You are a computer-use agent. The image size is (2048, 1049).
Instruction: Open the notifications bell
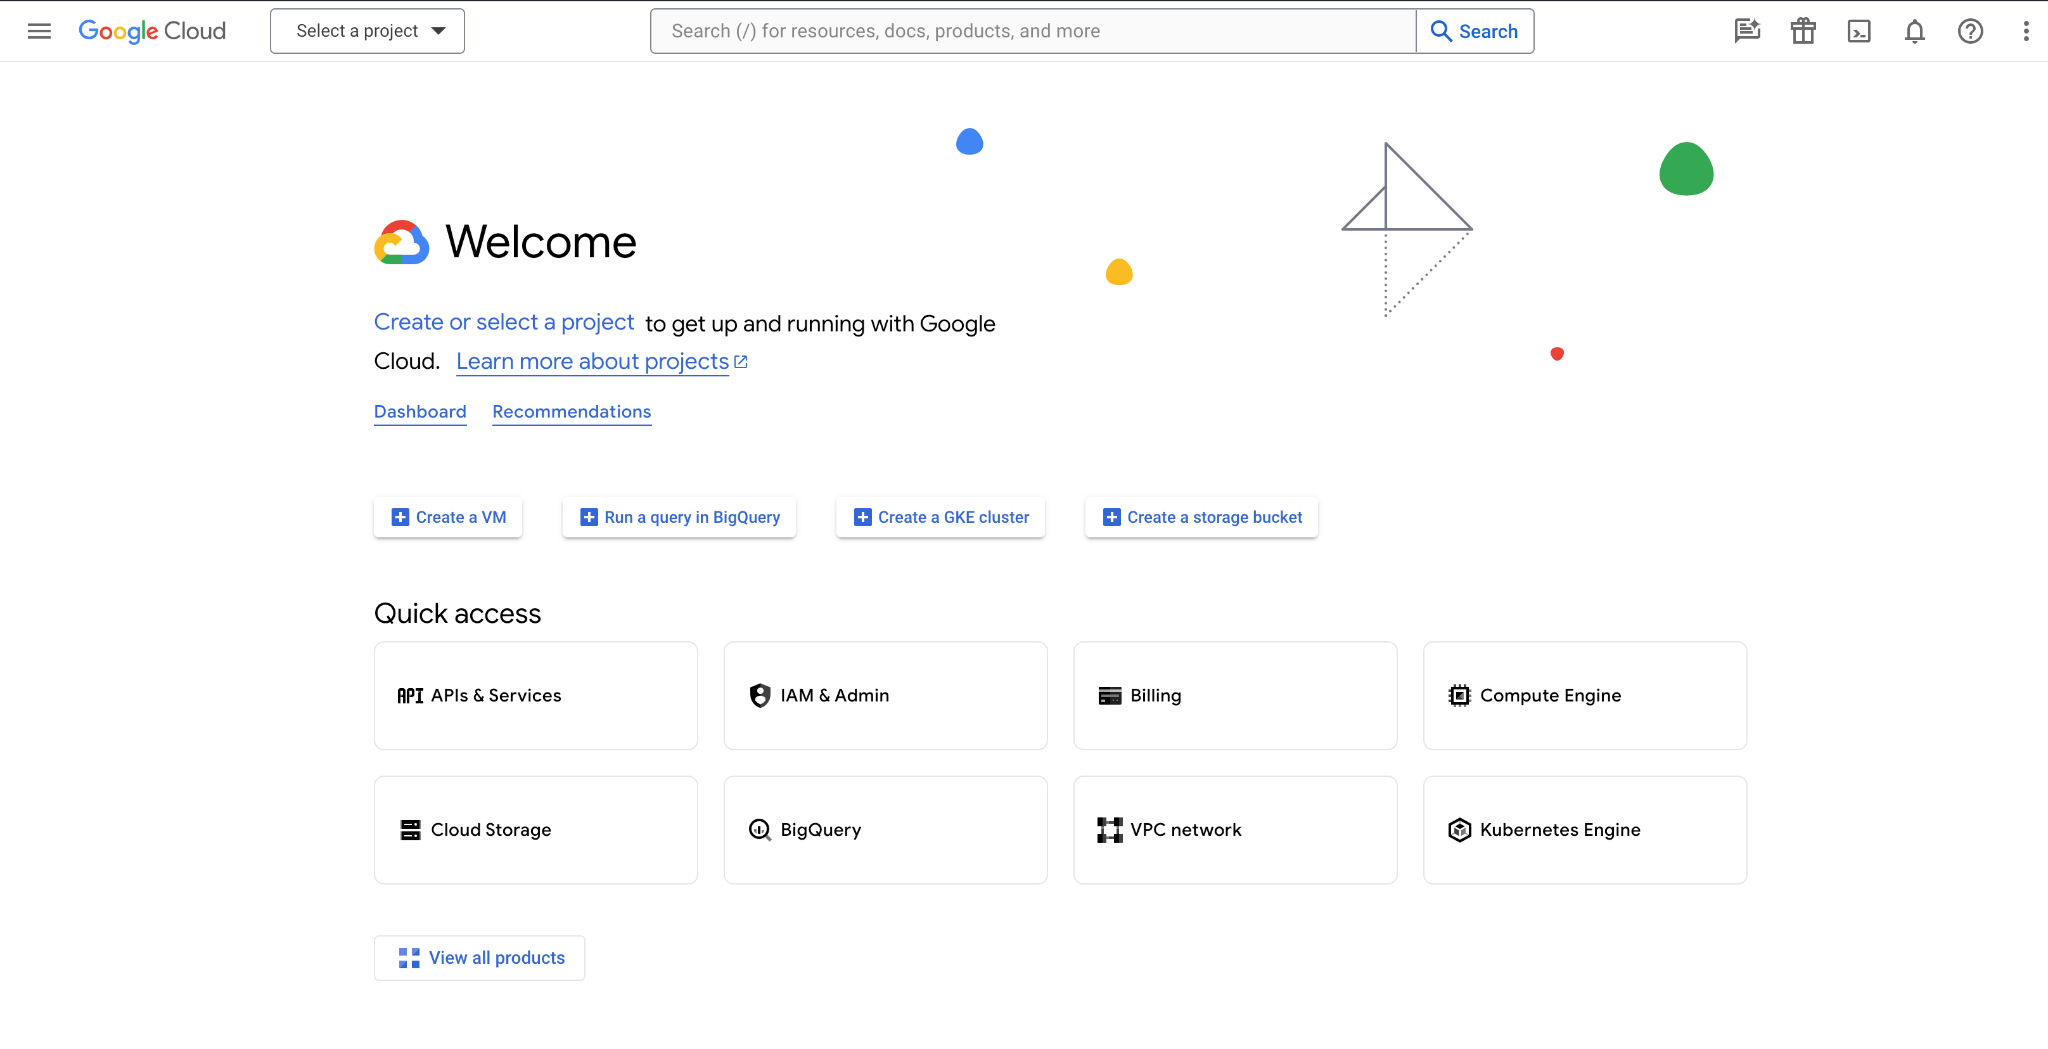1915,31
